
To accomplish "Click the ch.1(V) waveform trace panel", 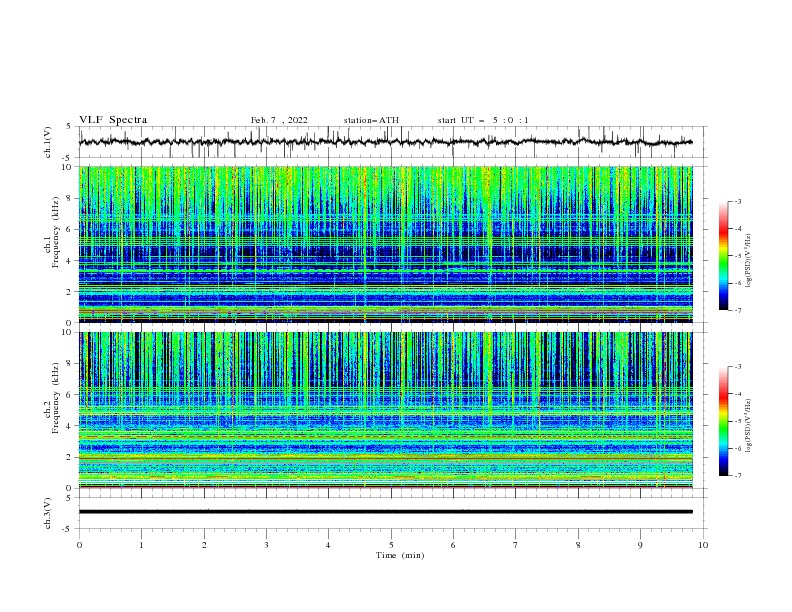I will coord(390,142).
